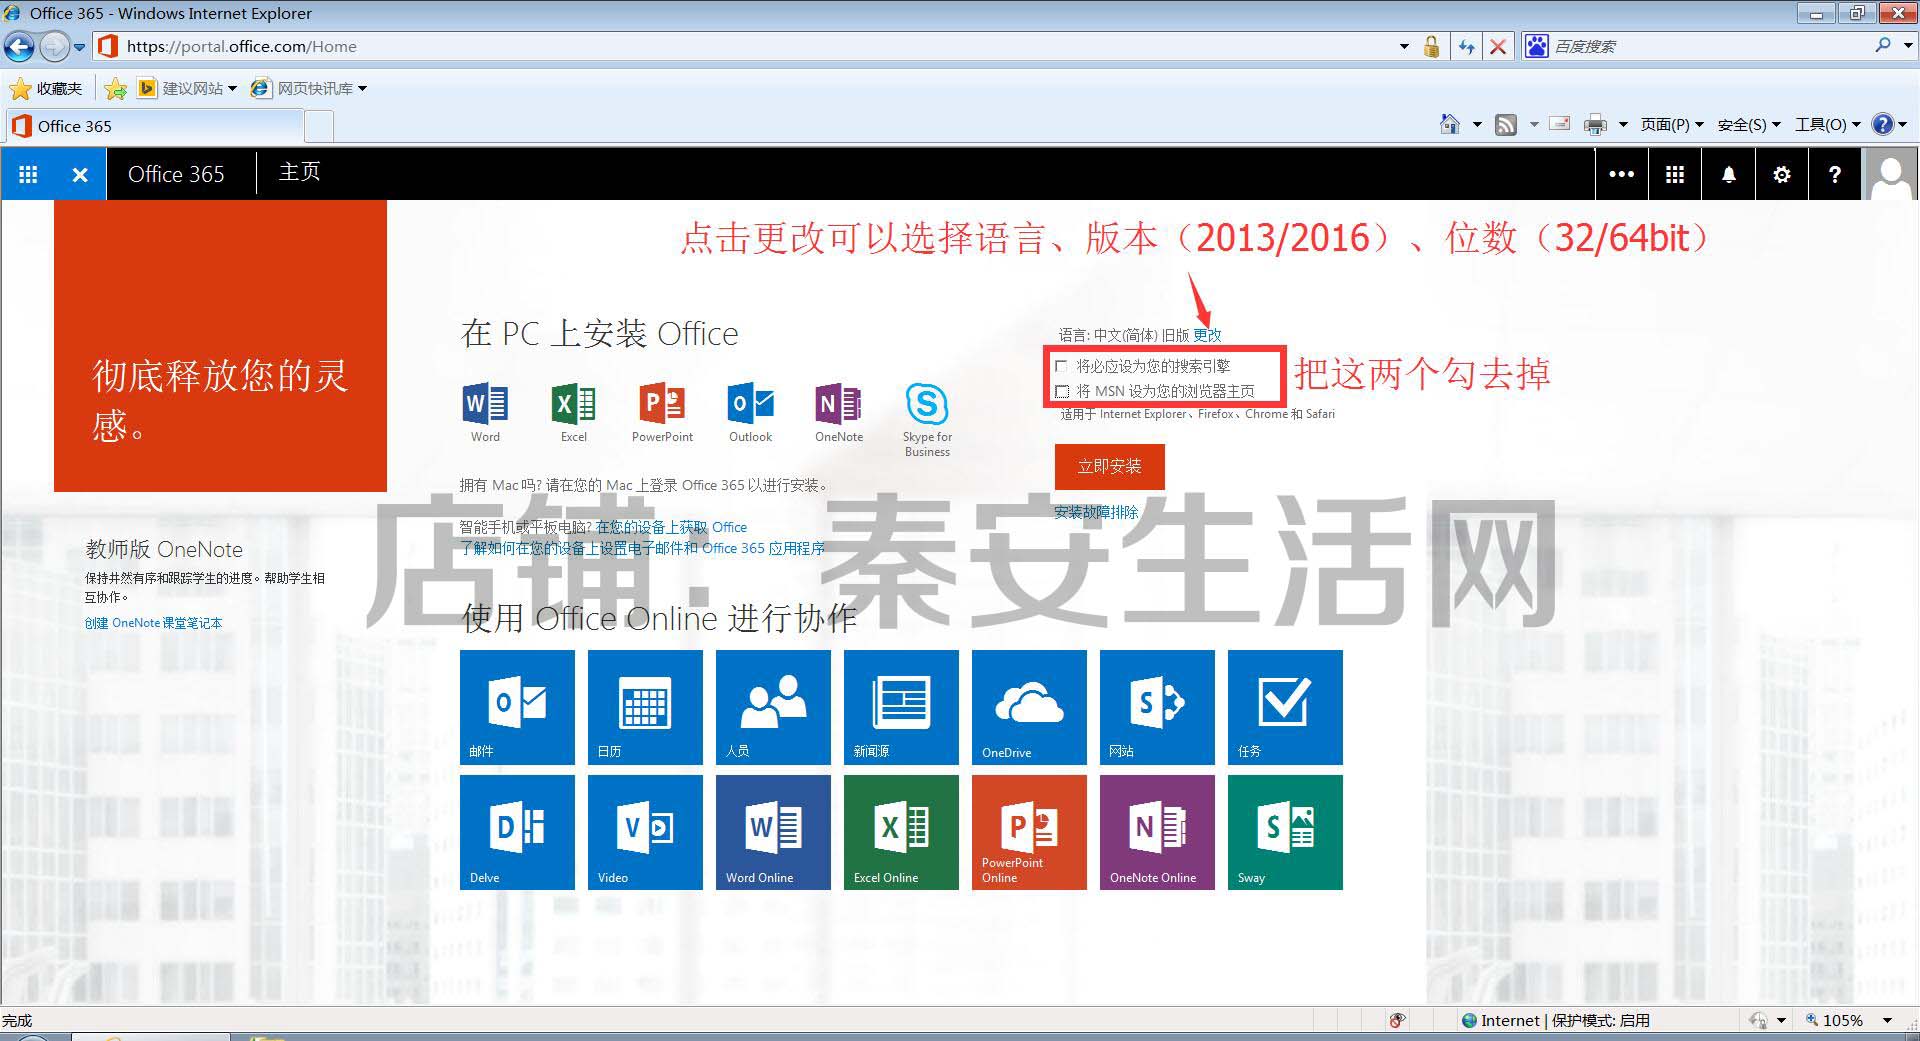
Task: Click the 更改 language link
Action: point(1207,335)
